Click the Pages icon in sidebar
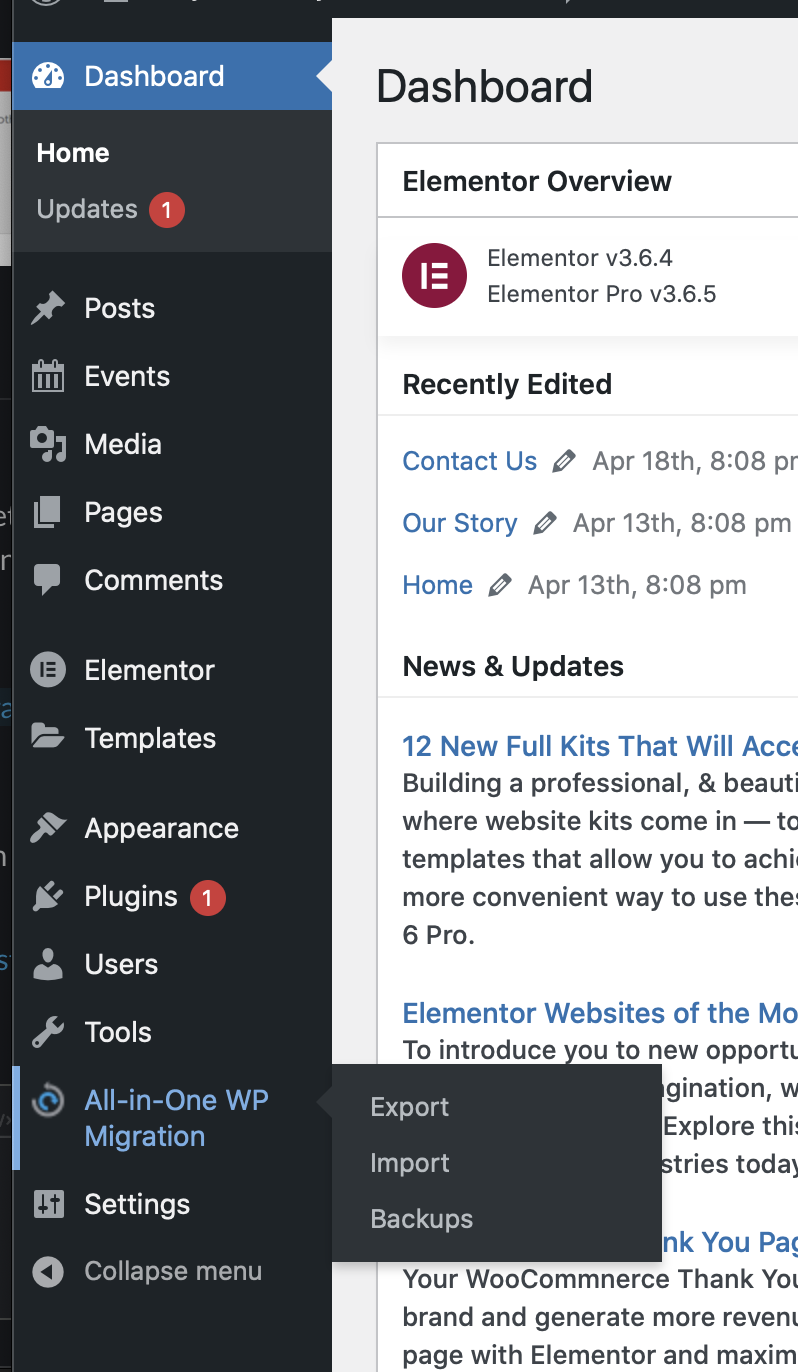798x1372 pixels. pos(47,513)
